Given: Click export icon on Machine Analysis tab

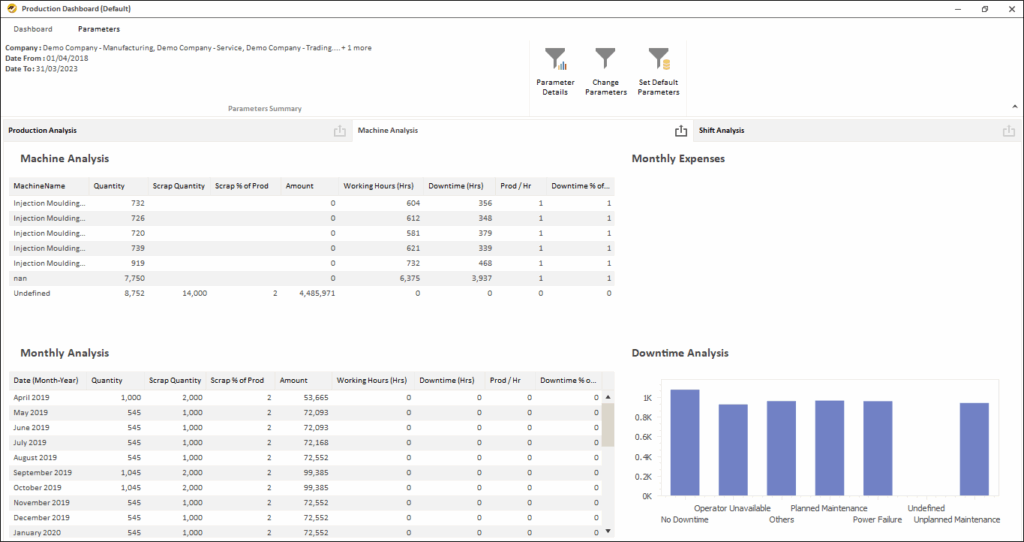Looking at the screenshot, I should (681, 131).
